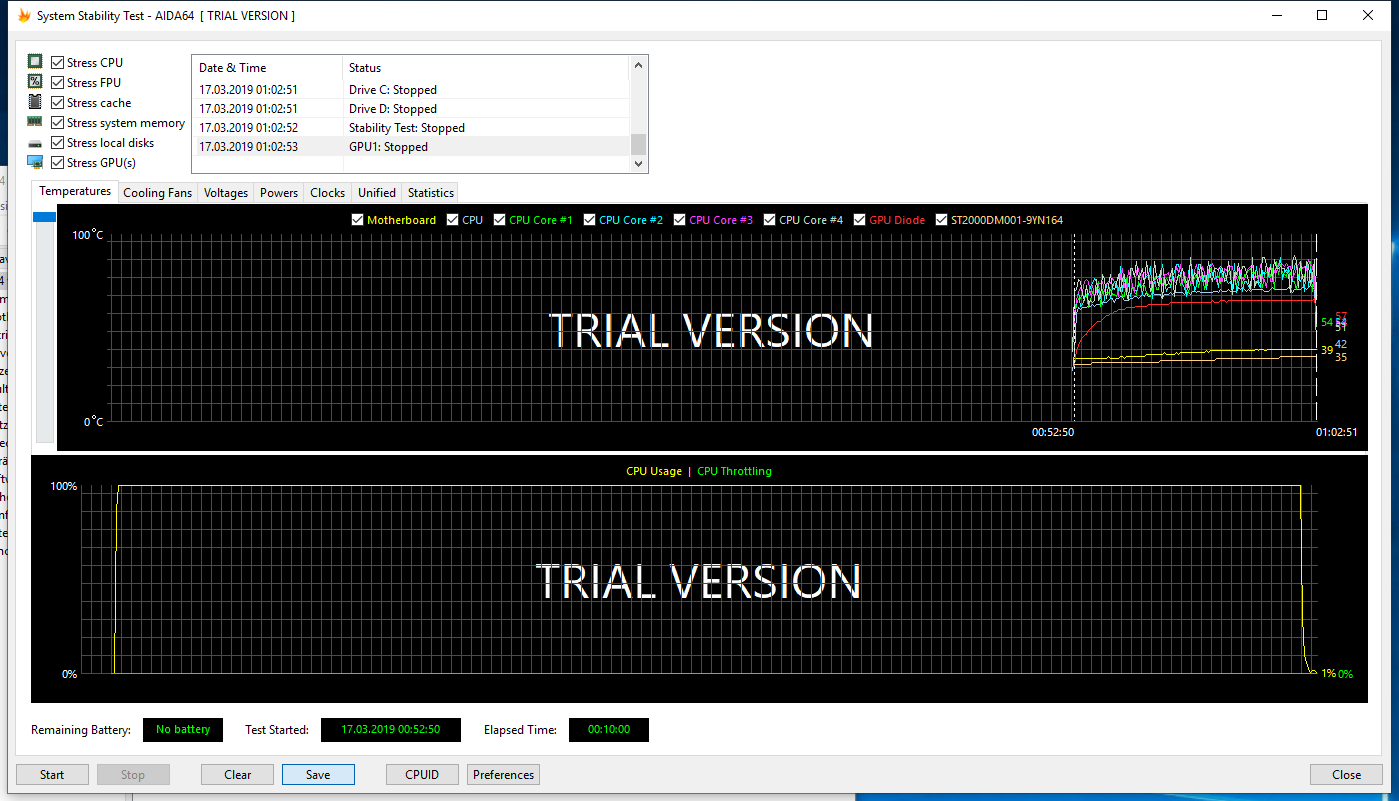Click the percent icon beside Stress FPU
This screenshot has height=801, width=1399.
35,82
